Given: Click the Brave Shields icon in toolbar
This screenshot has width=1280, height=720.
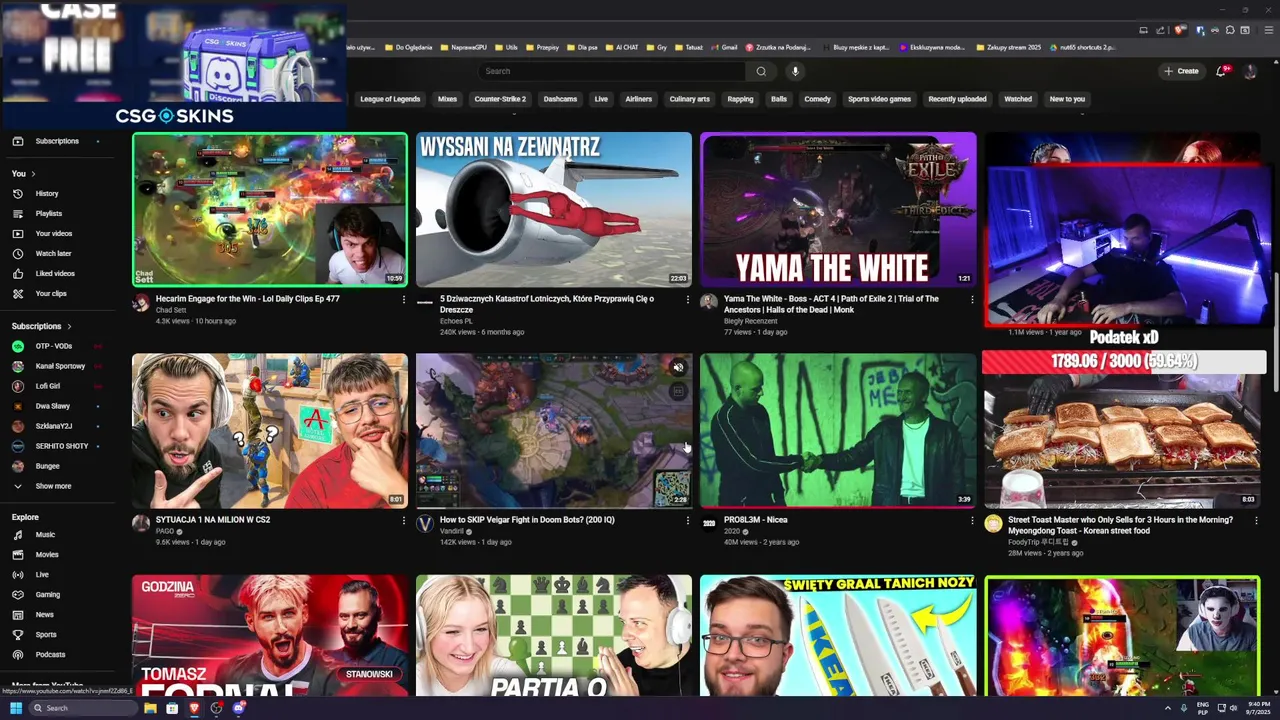Looking at the screenshot, I should pos(1180,30).
